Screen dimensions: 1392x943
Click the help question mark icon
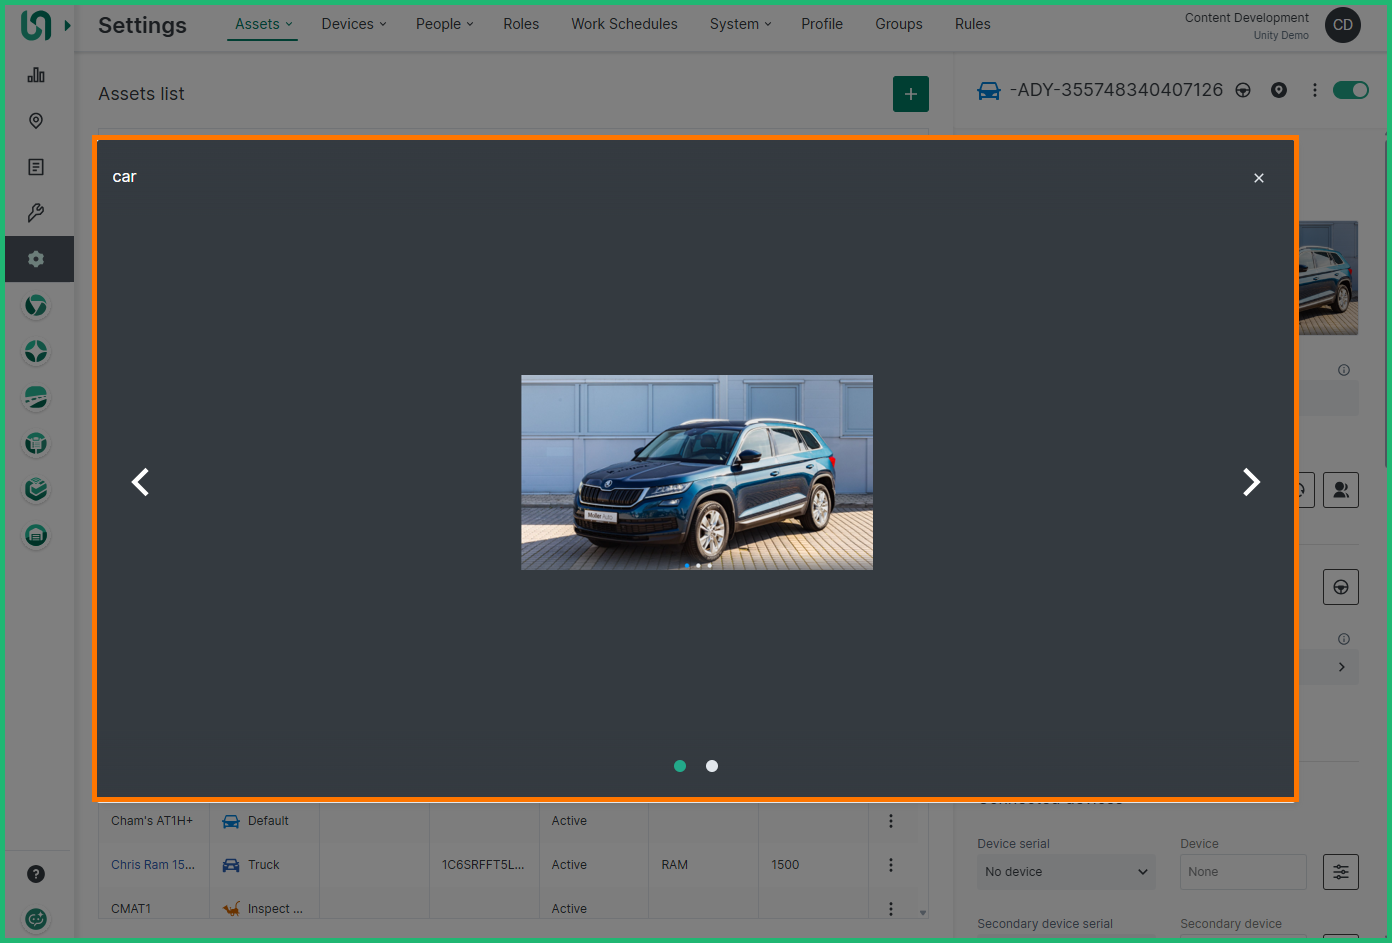(36, 874)
